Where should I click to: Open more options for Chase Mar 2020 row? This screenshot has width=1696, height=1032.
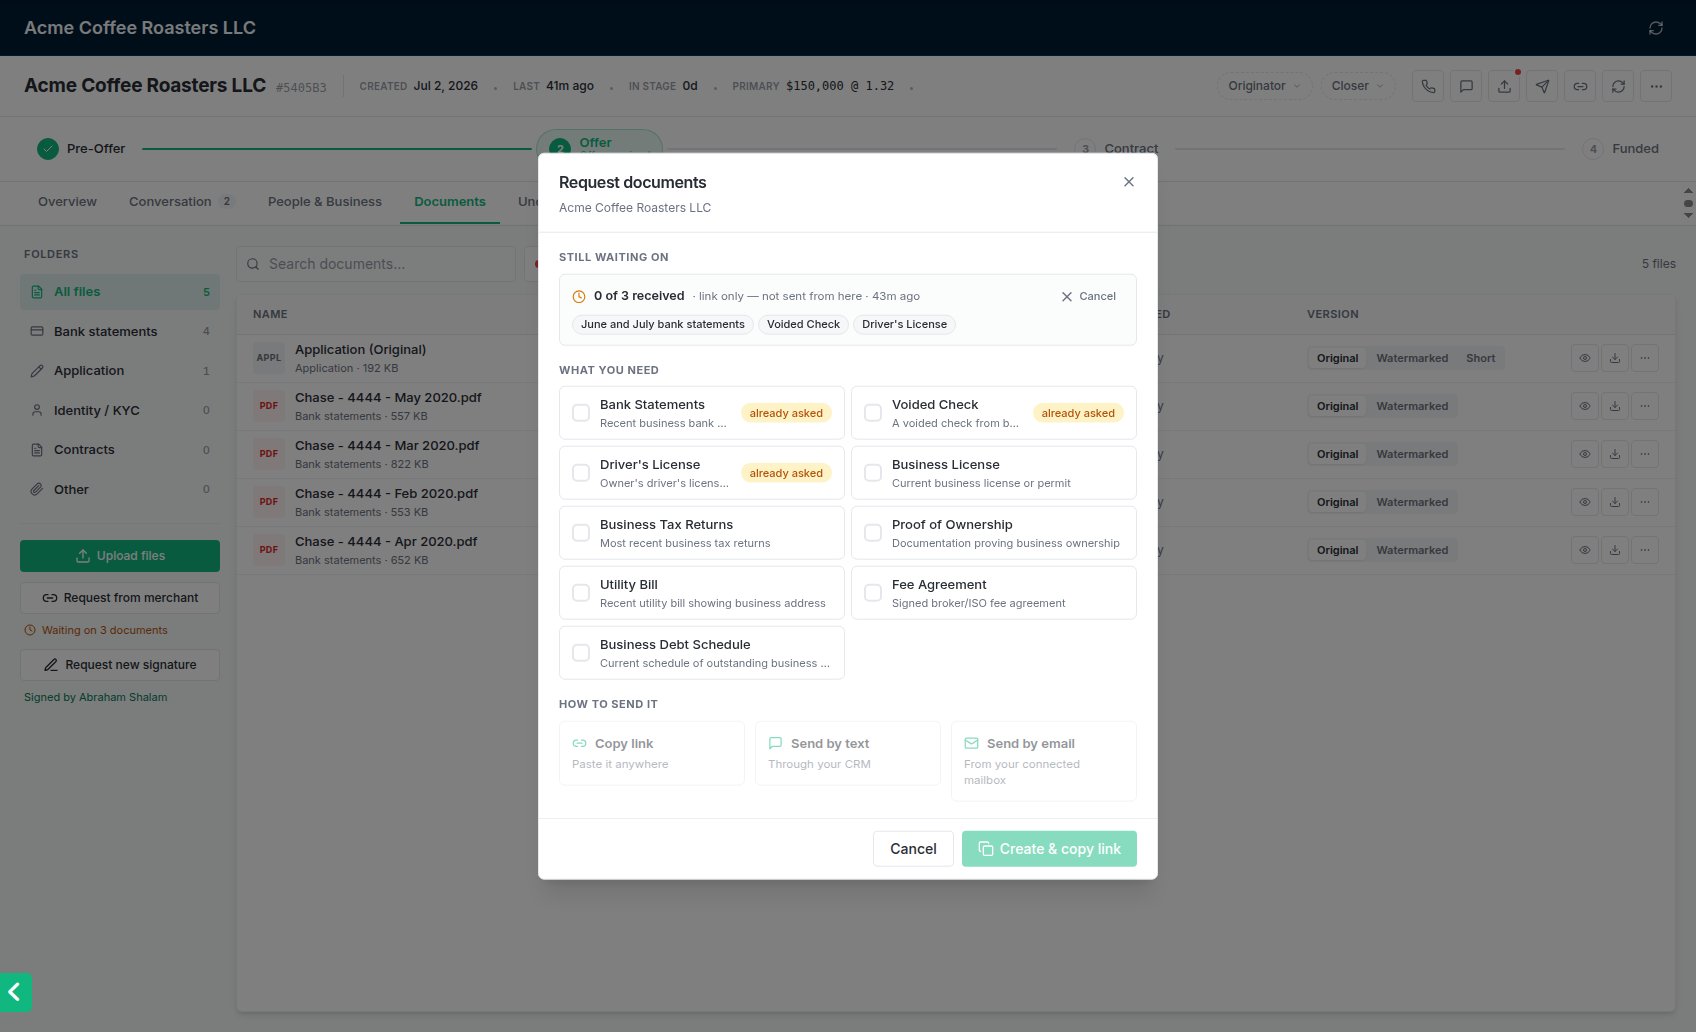click(x=1645, y=454)
